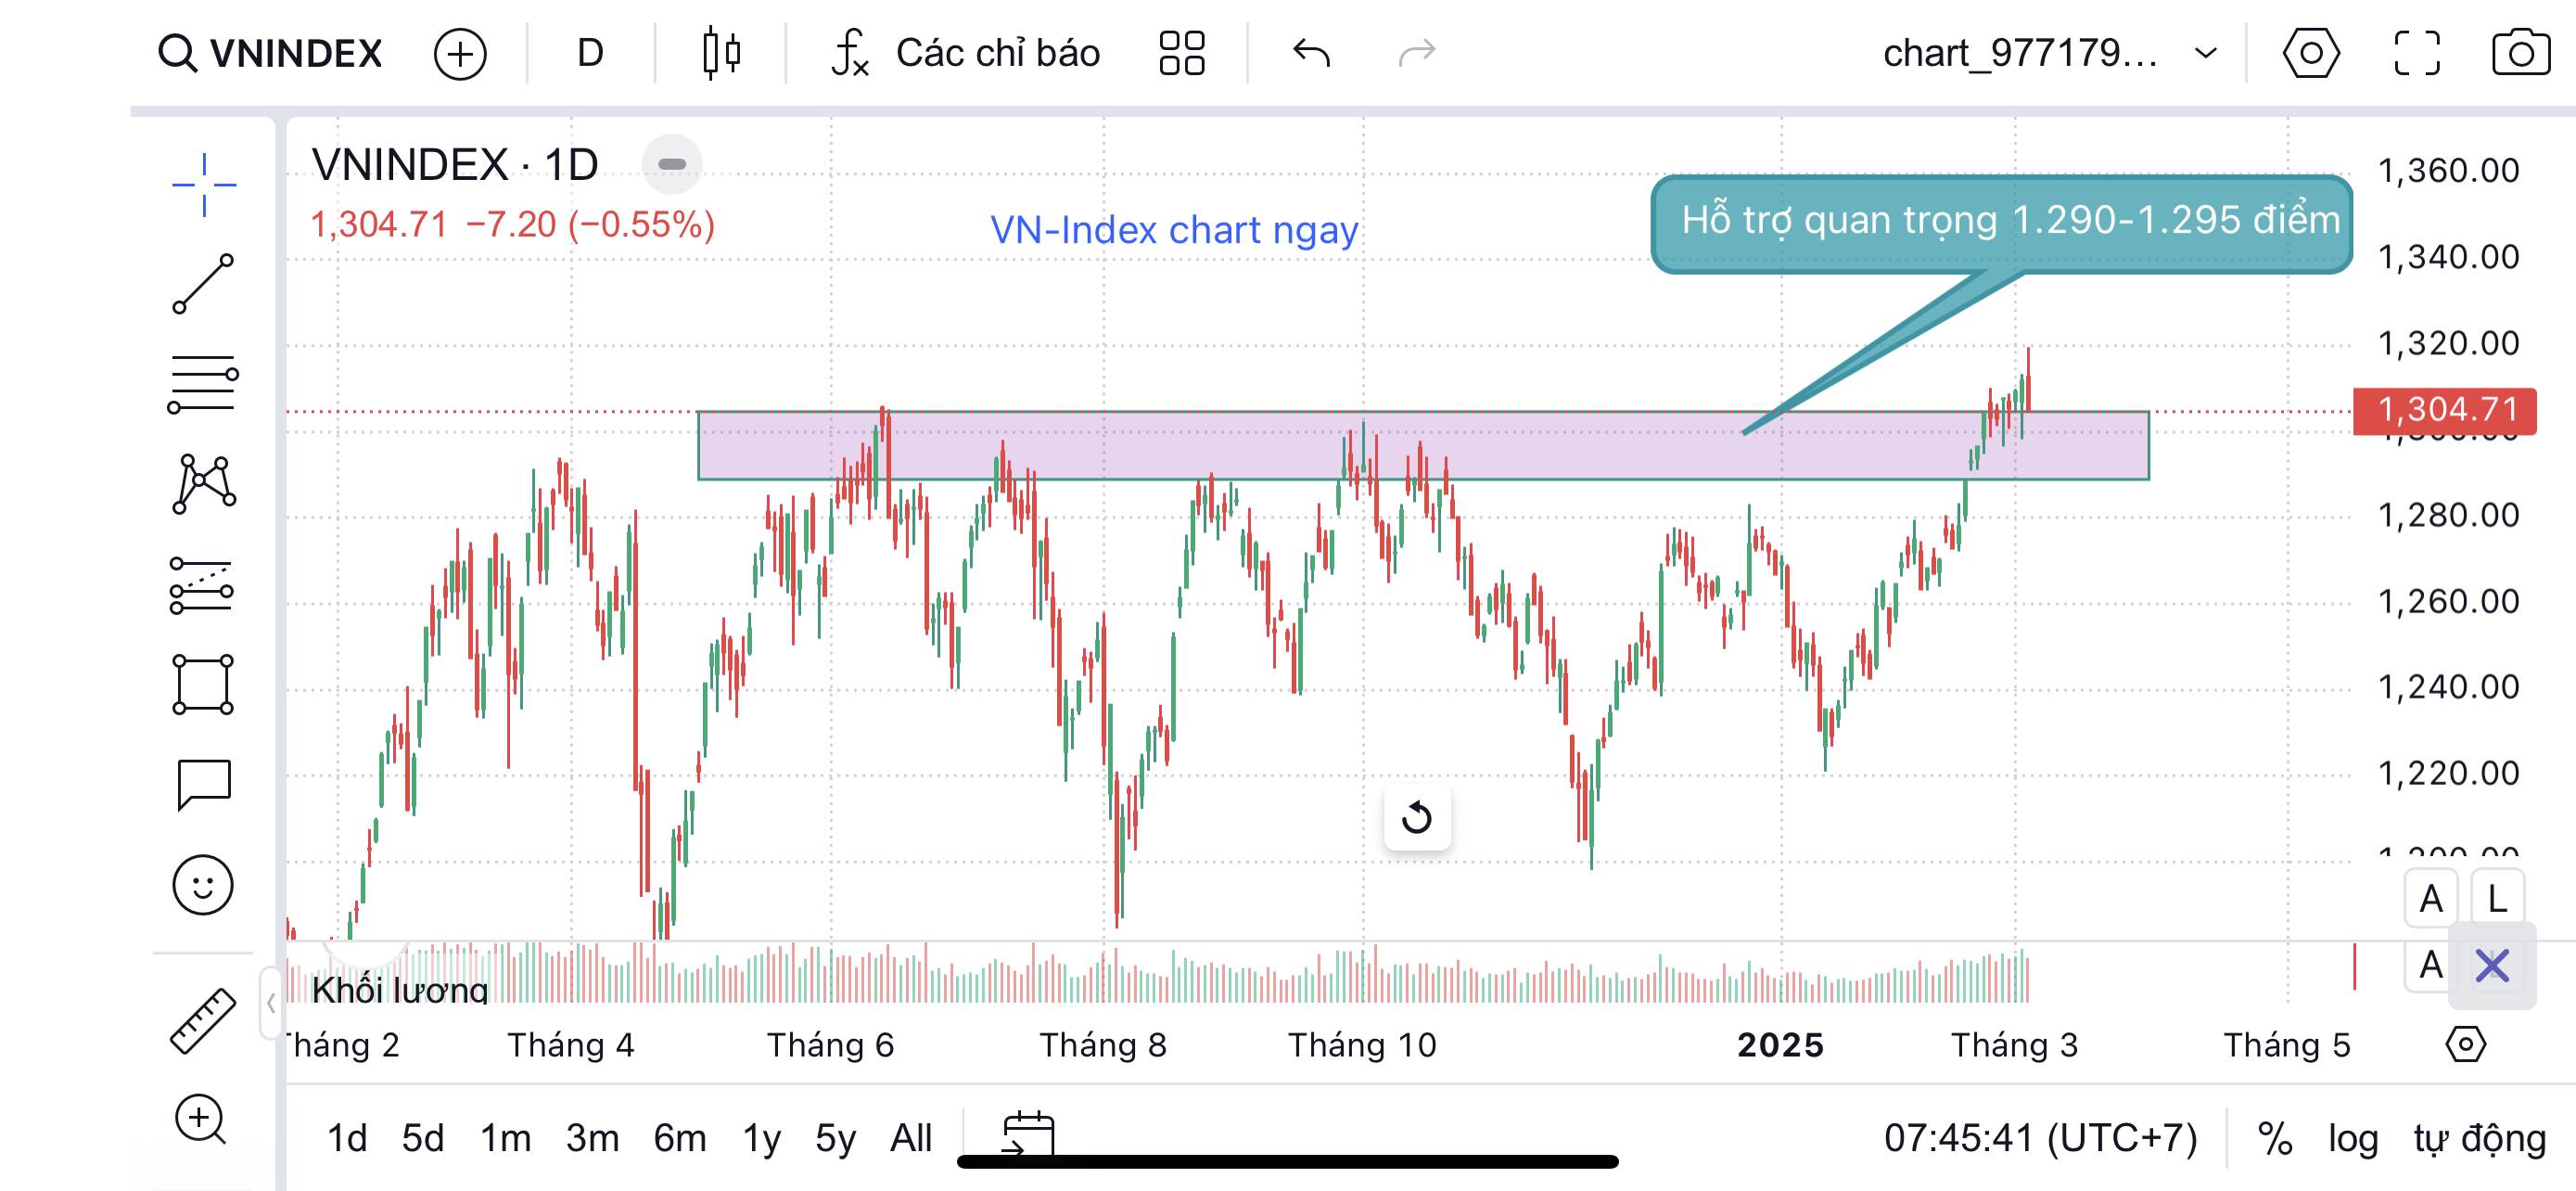This screenshot has width=2576, height=1191.
Task: Open the D timeframe interval selector
Action: coord(590,53)
